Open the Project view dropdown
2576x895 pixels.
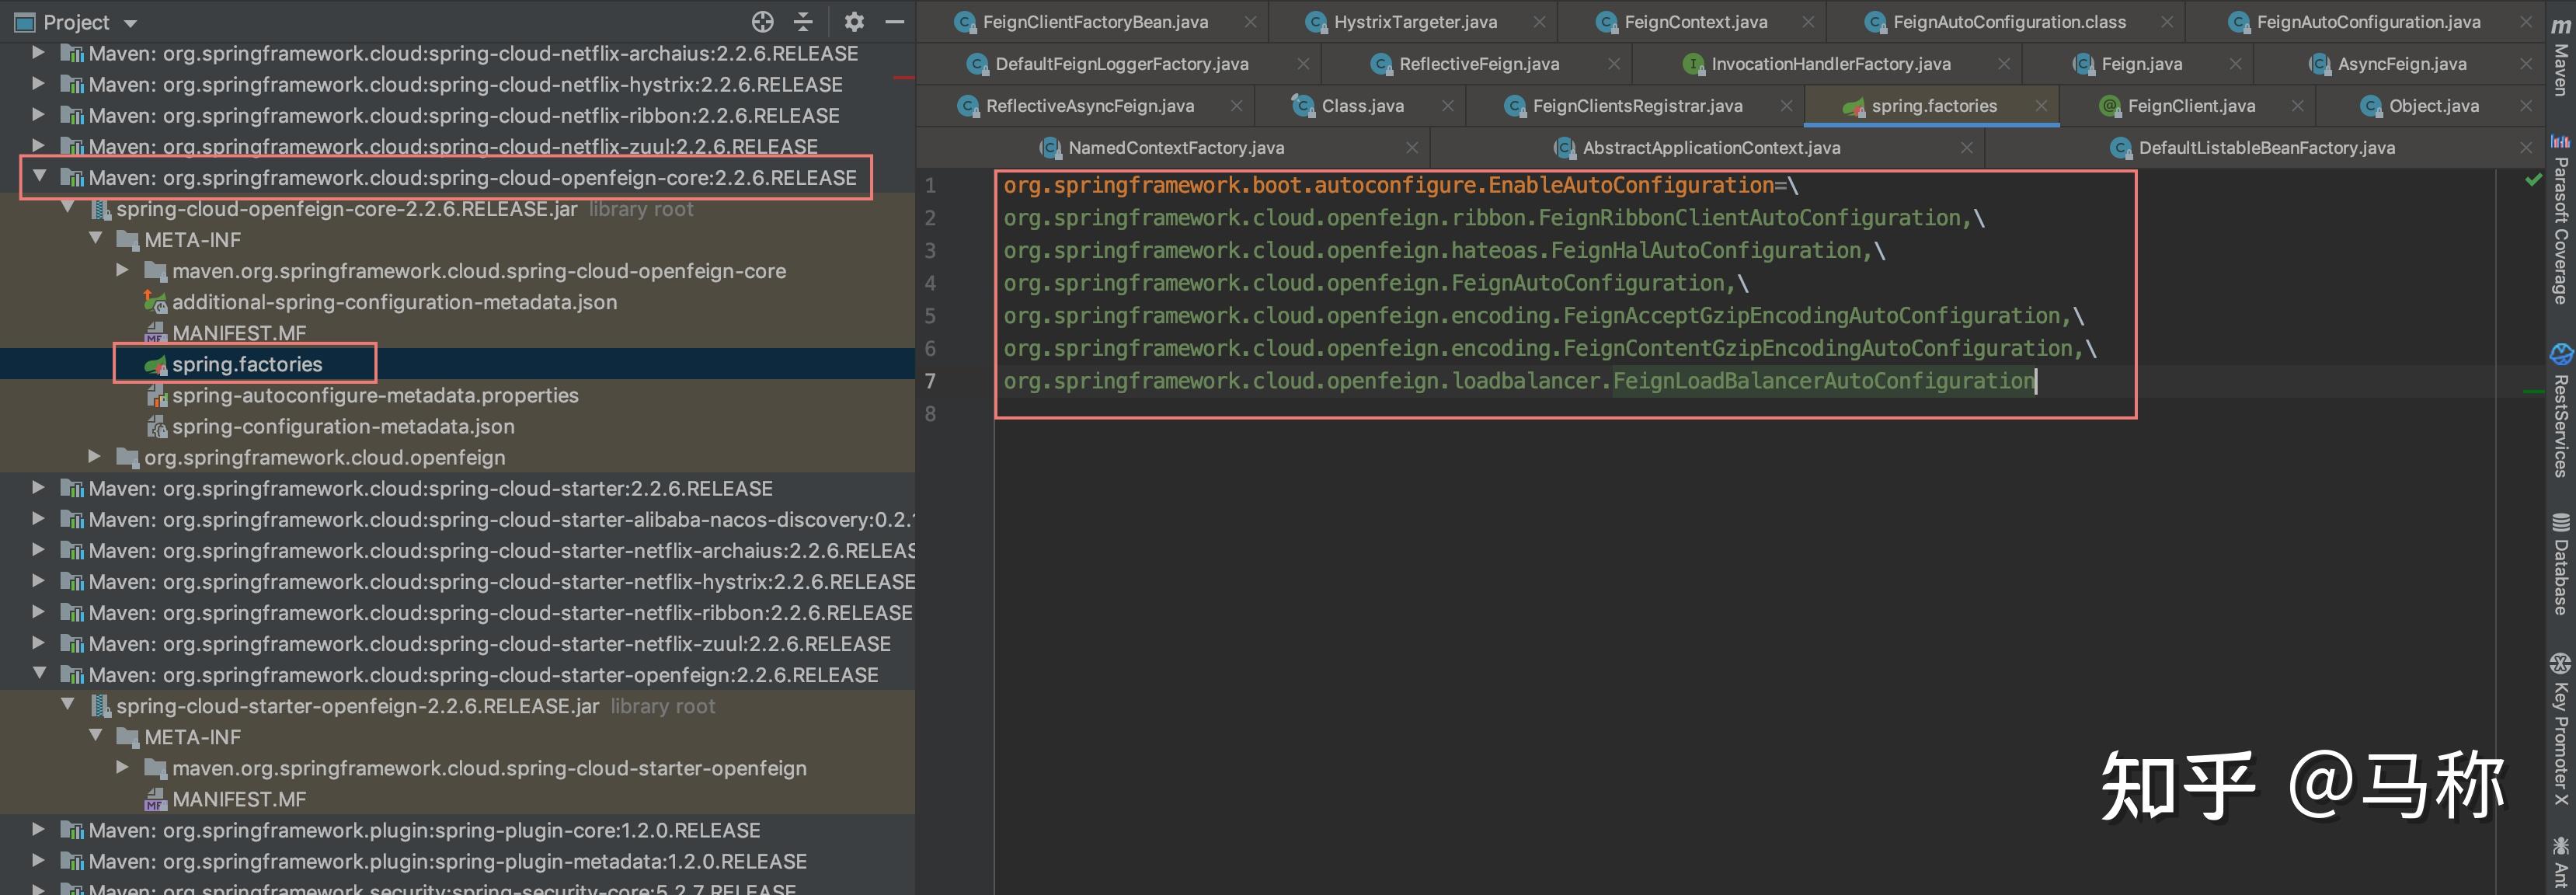point(130,23)
